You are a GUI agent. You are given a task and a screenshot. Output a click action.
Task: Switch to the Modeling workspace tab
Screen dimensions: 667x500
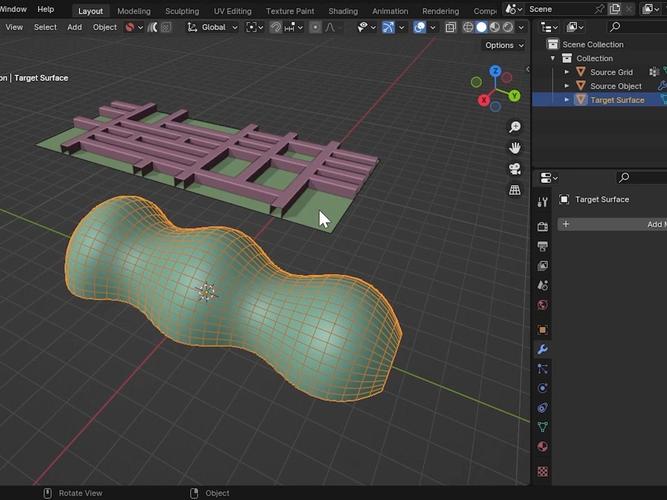(134, 11)
